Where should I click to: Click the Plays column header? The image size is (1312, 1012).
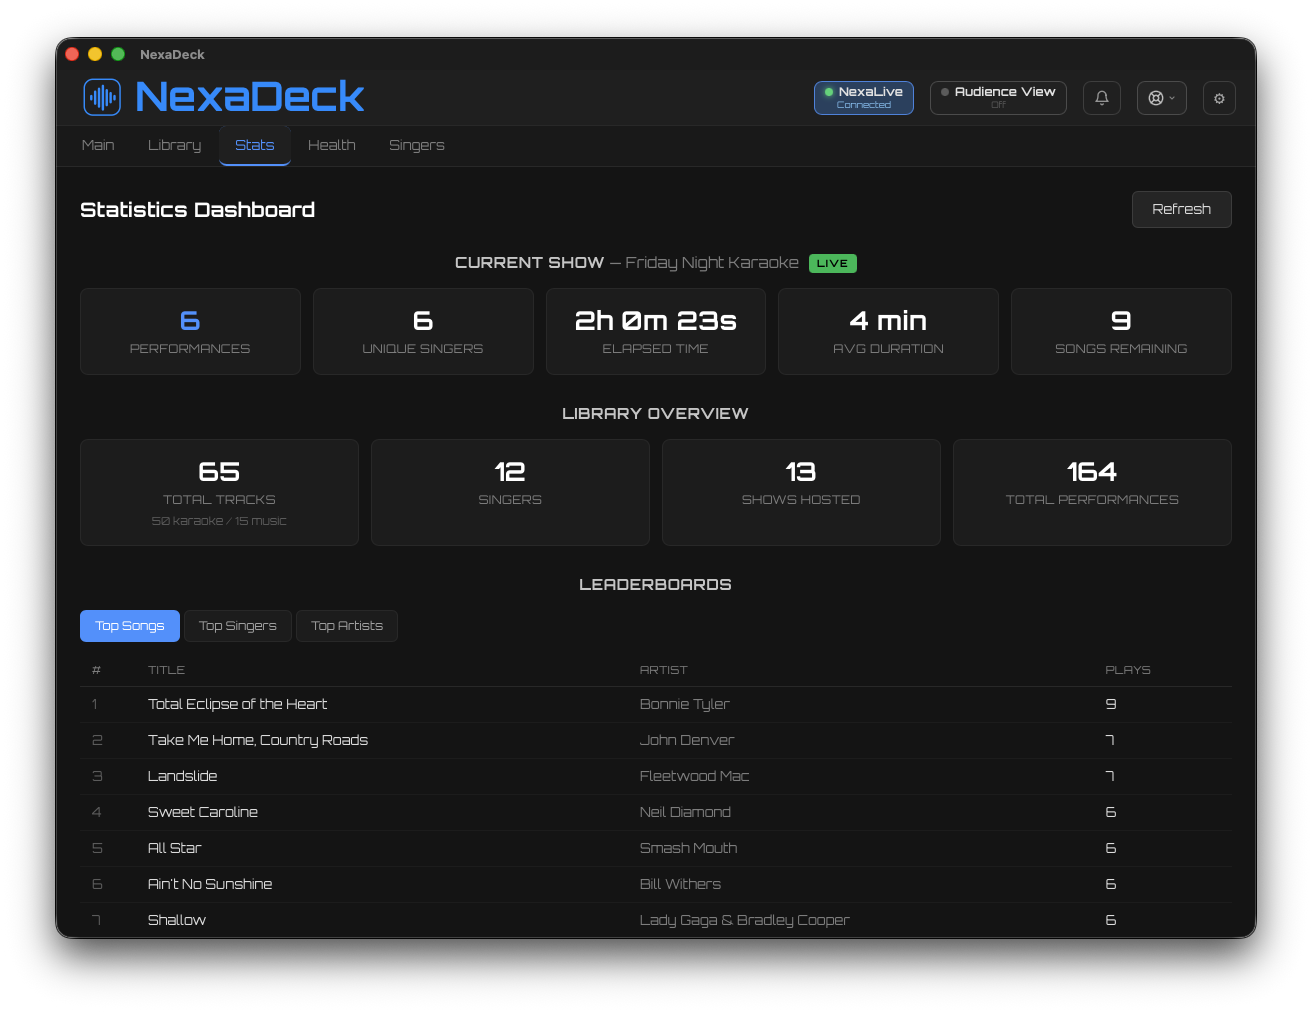1127,670
